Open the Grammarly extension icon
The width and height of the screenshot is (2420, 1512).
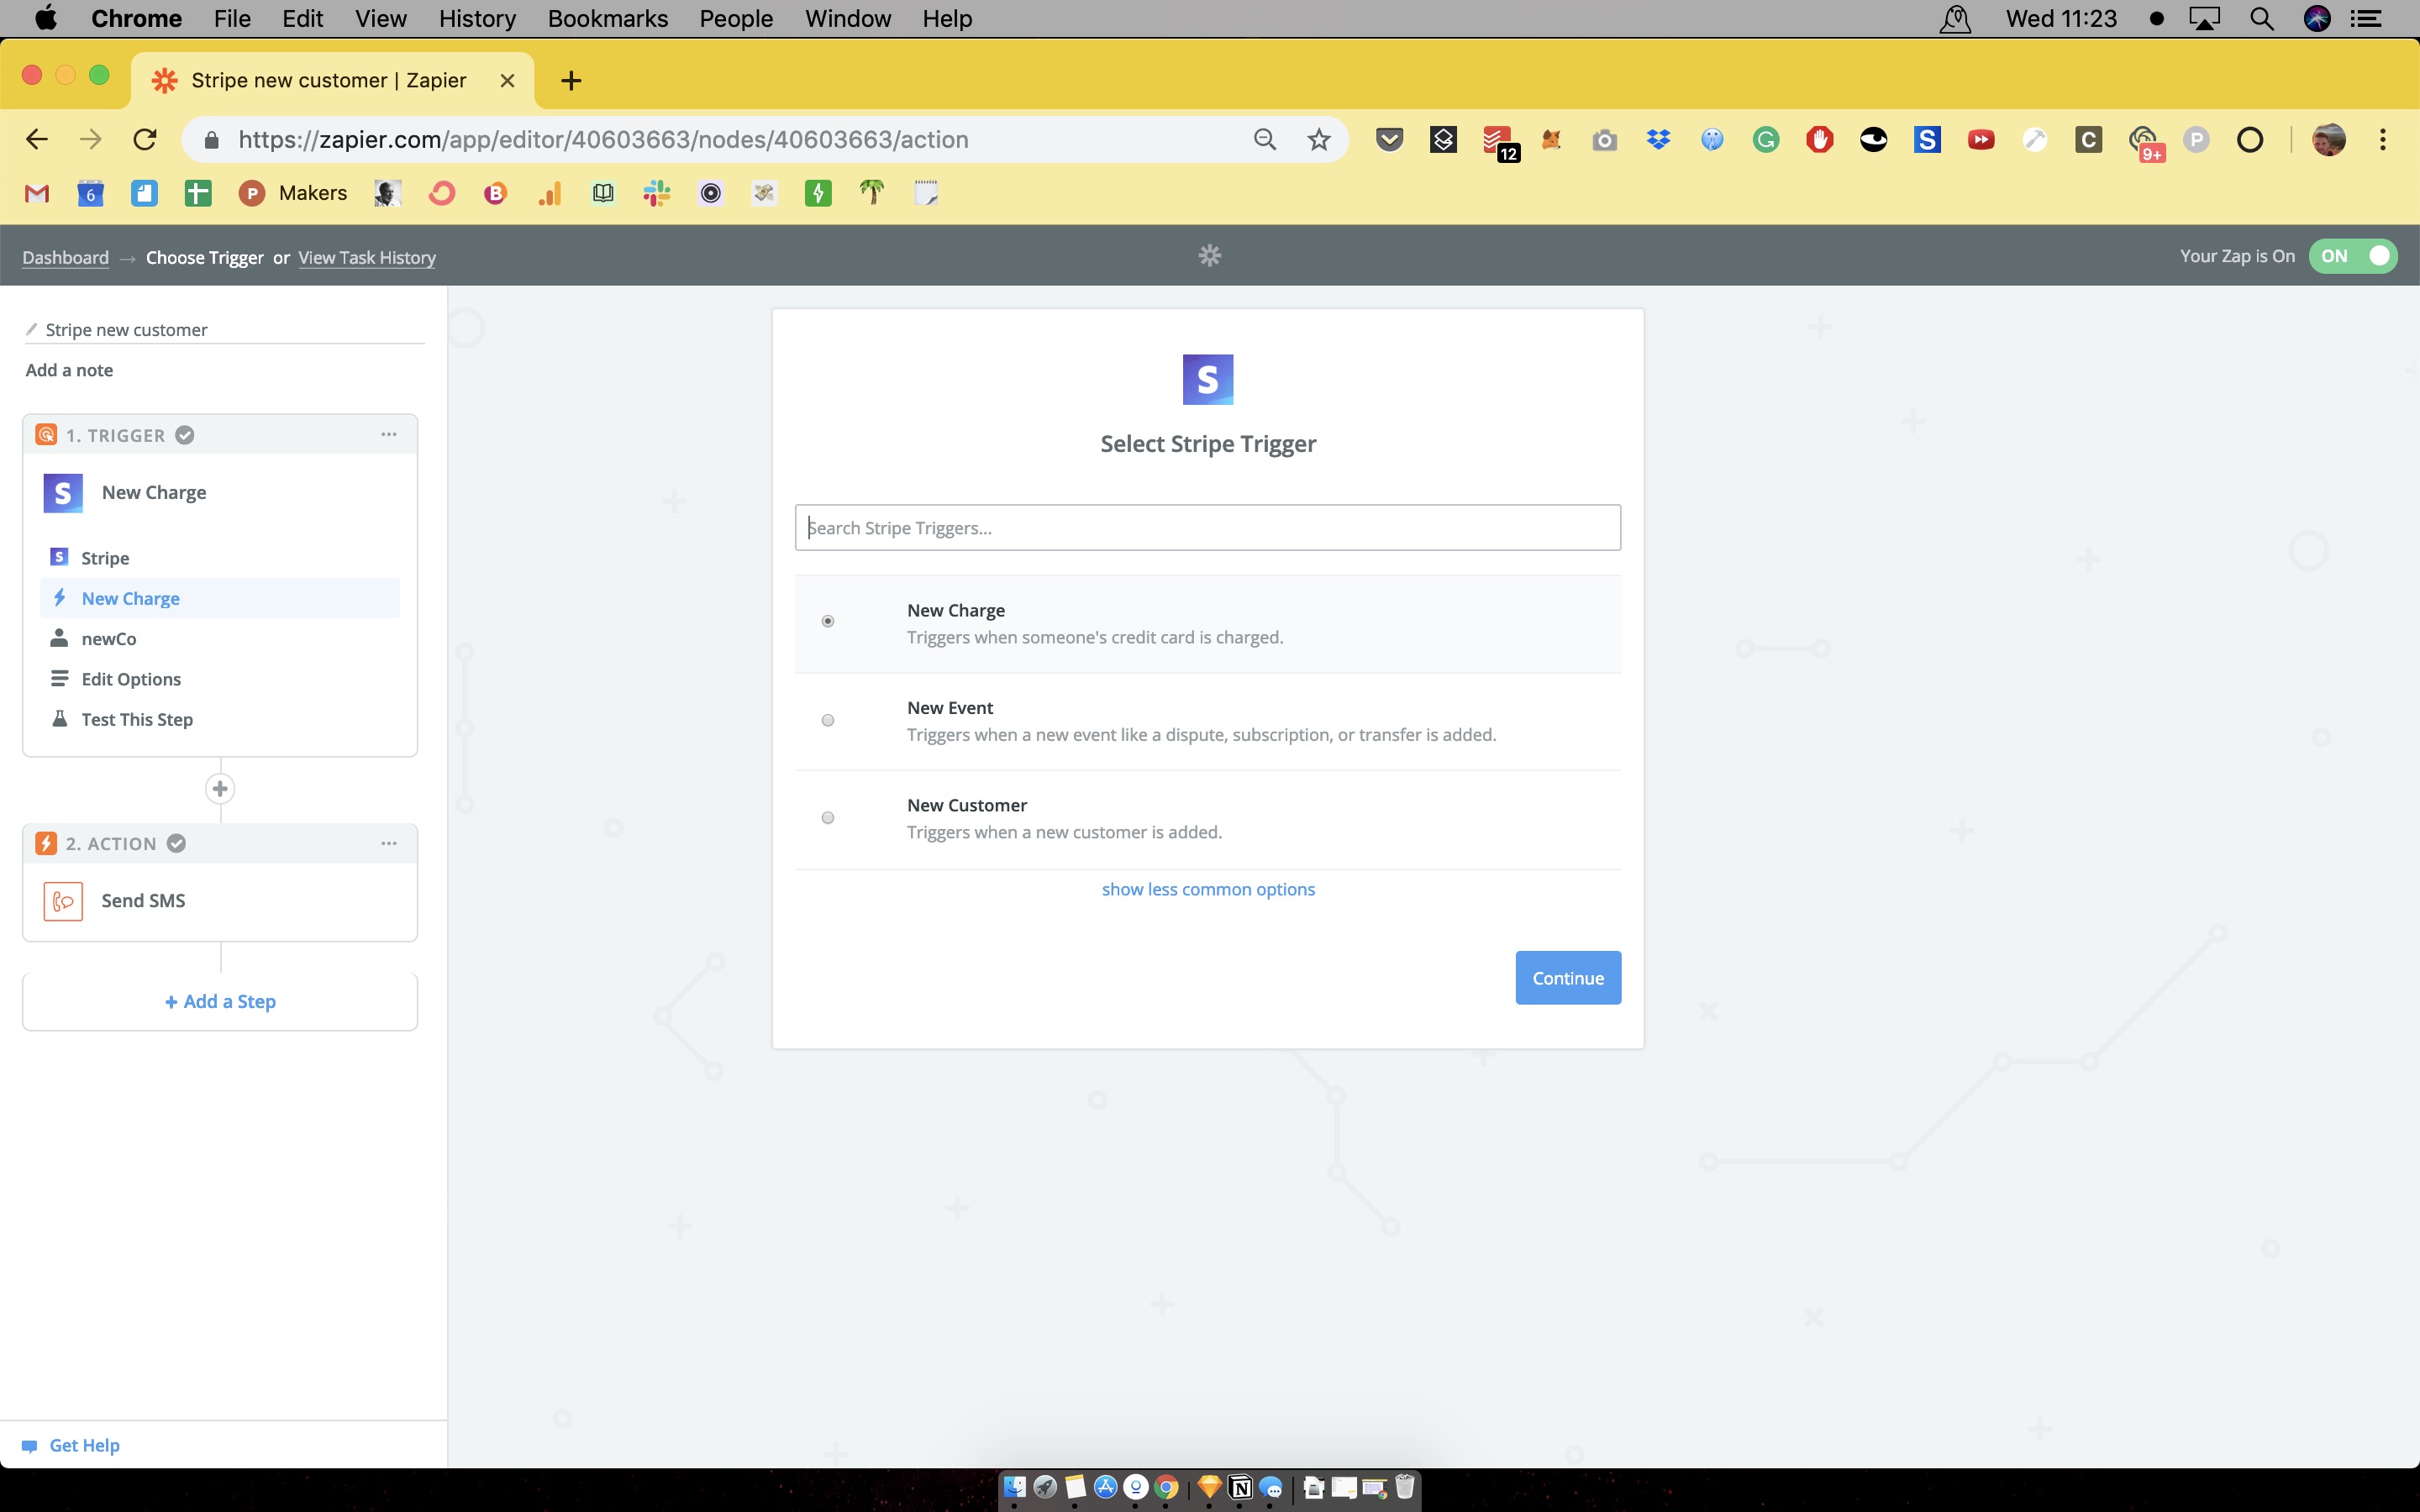1766,139
